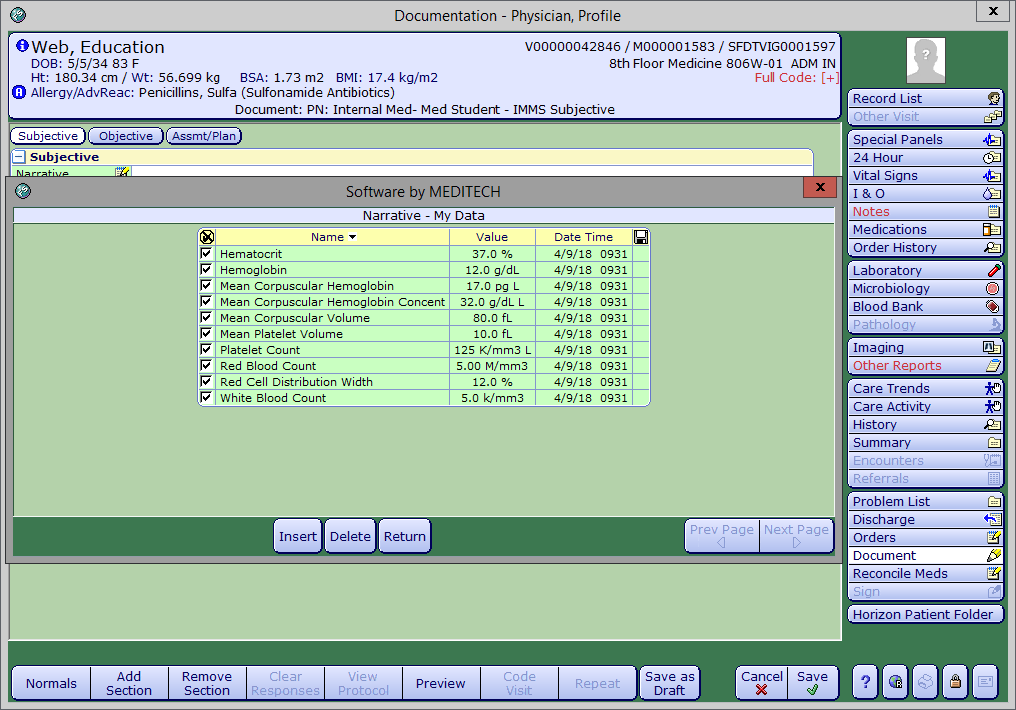Click the deselect-all X icon in table header
This screenshot has height=710, width=1016.
click(207, 237)
